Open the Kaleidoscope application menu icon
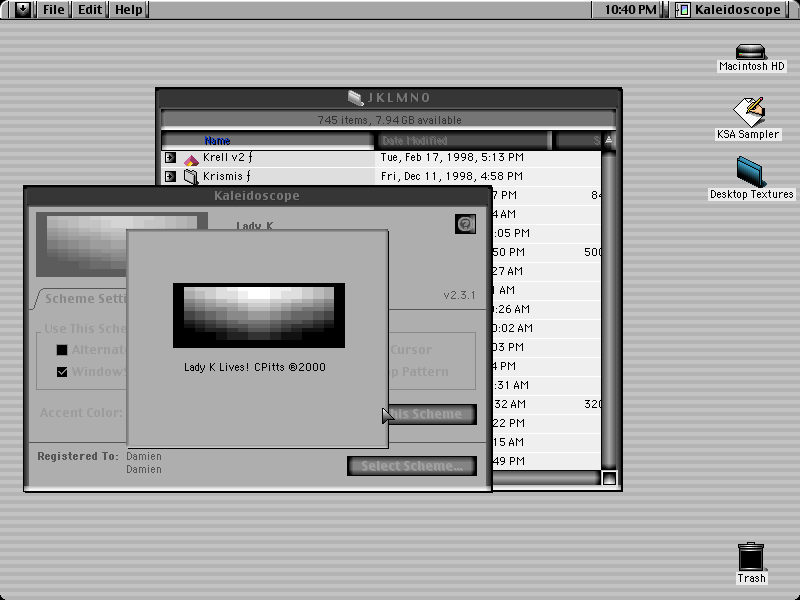This screenshot has height=600, width=800. click(x=683, y=9)
